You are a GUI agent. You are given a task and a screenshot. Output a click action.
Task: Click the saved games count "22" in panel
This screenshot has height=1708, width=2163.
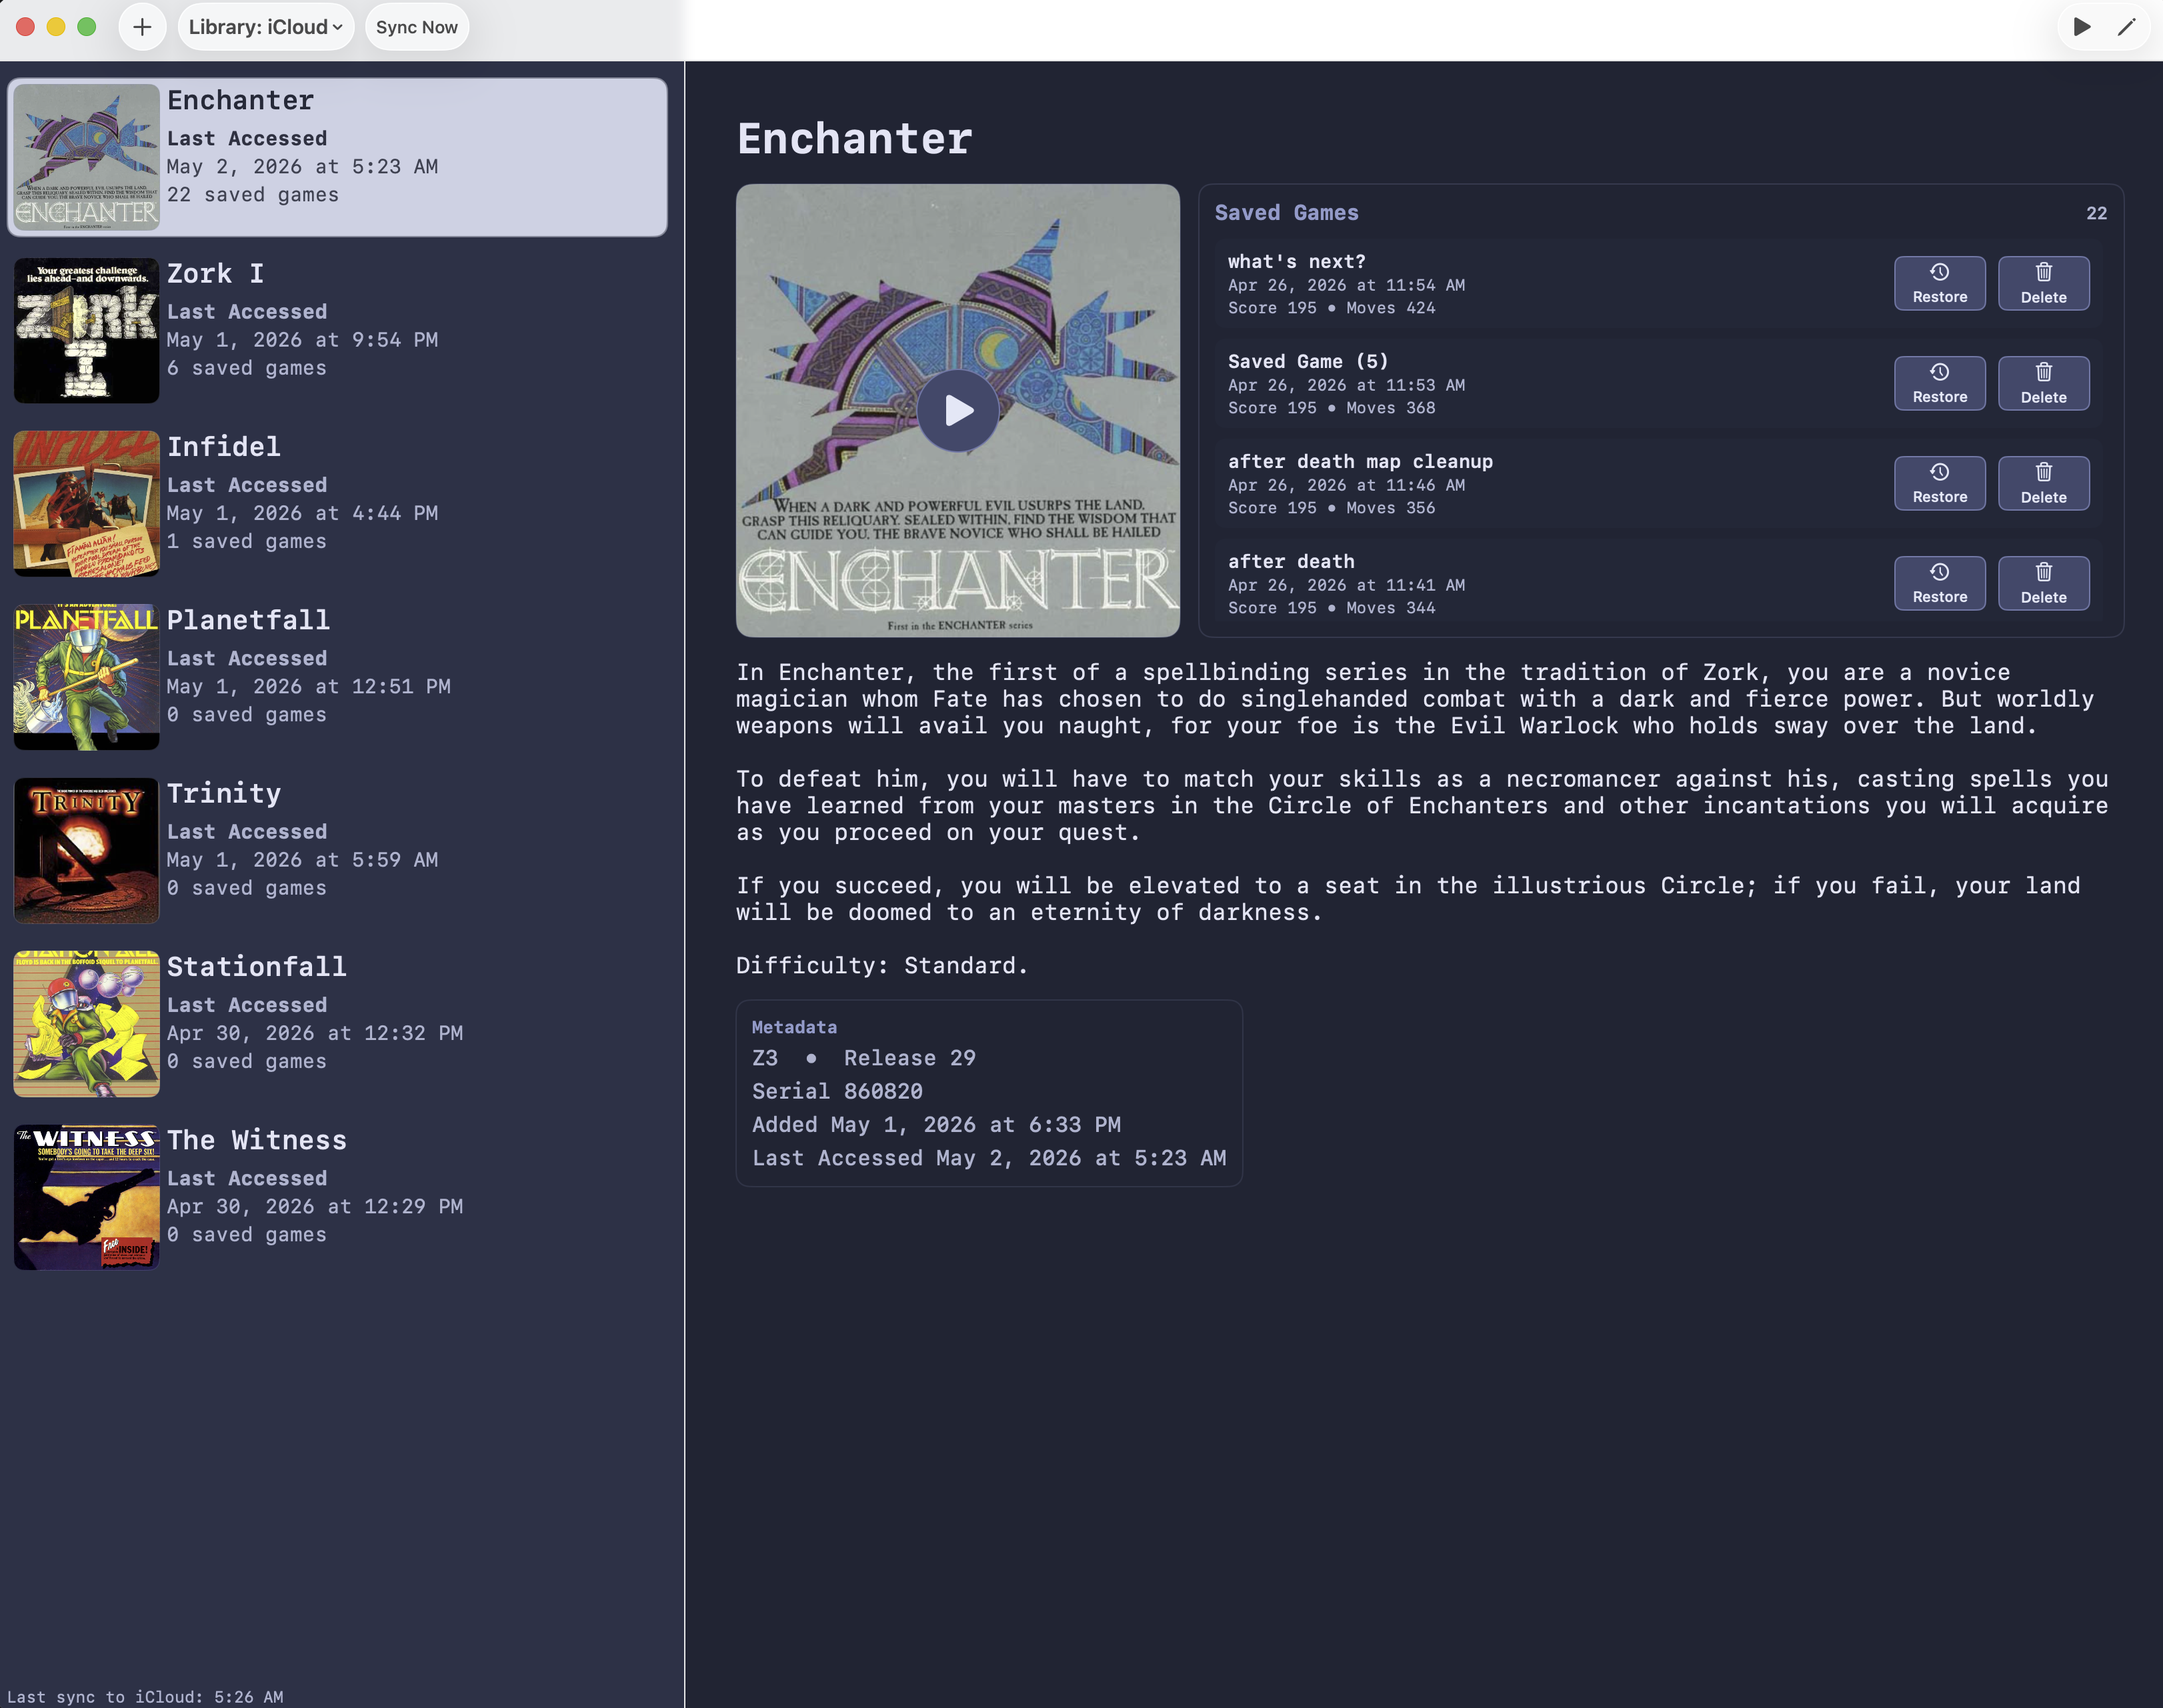(x=2096, y=213)
